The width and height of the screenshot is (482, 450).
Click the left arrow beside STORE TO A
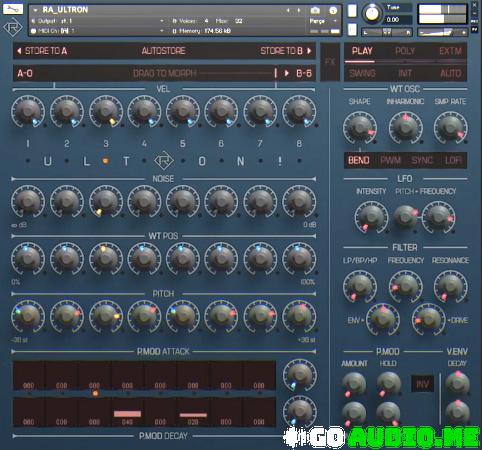(x=19, y=51)
